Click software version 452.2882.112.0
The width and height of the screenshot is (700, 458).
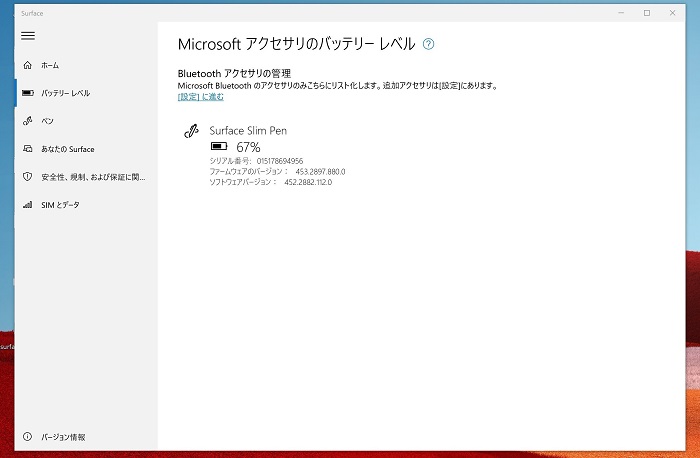308,182
